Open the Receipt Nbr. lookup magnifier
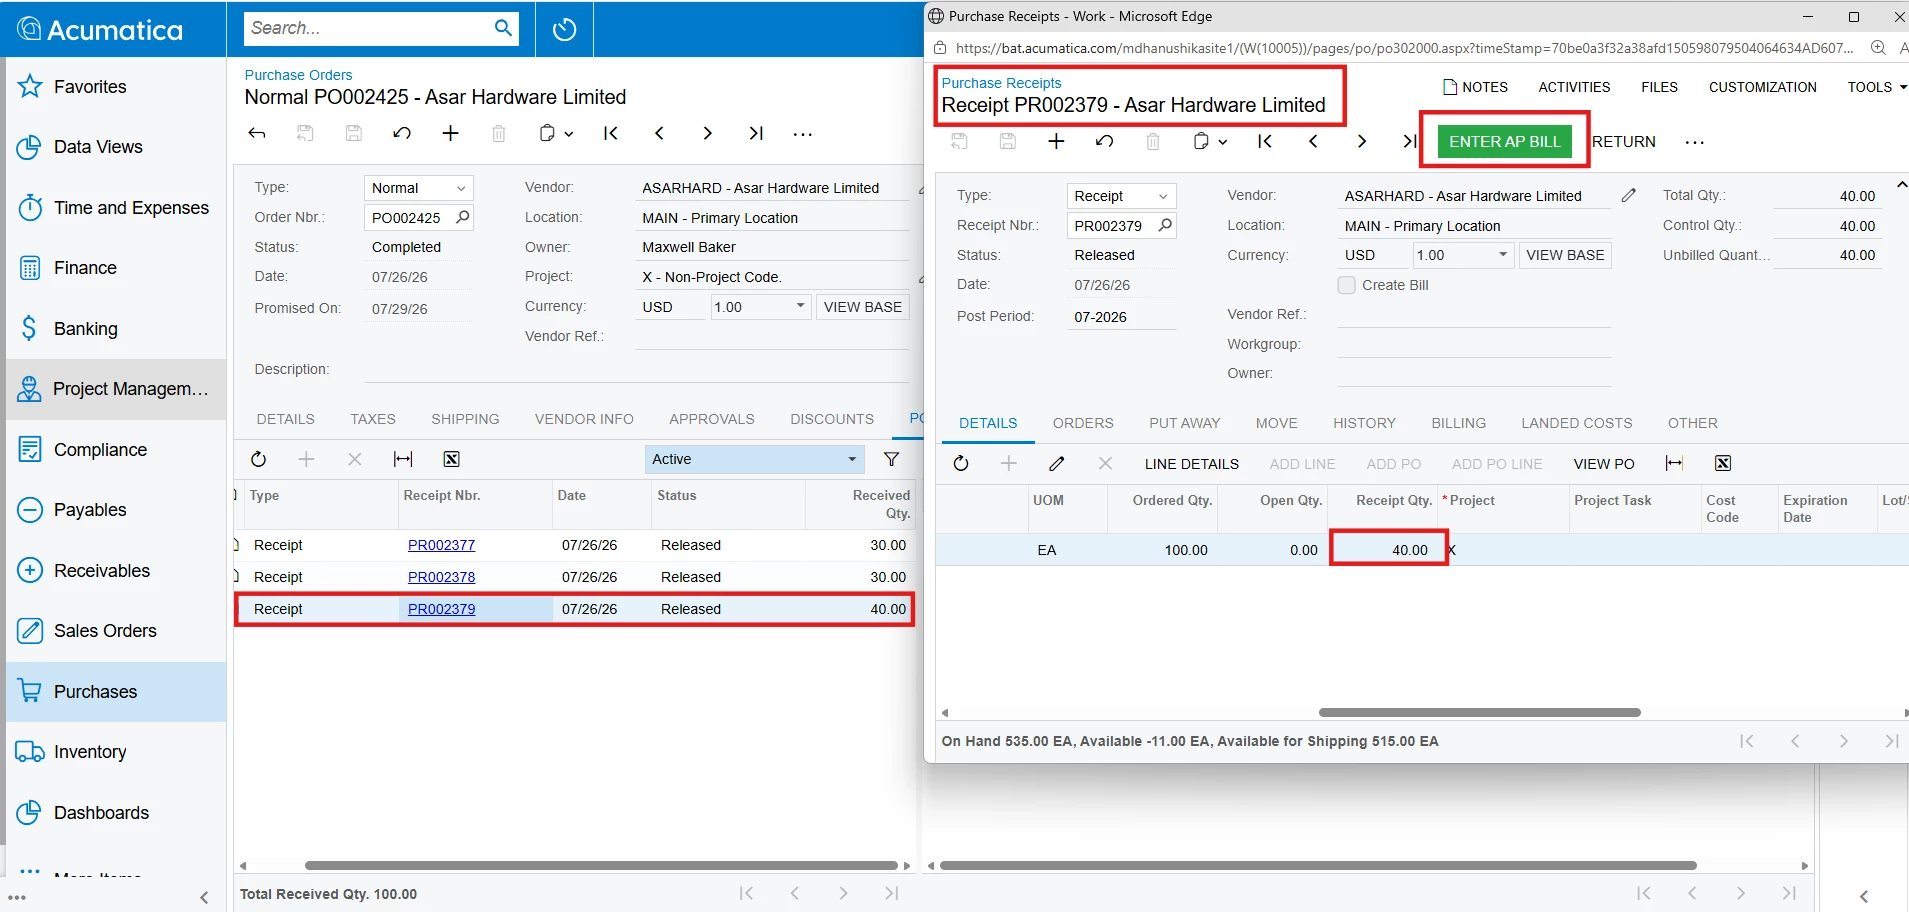 pyautogui.click(x=1164, y=226)
